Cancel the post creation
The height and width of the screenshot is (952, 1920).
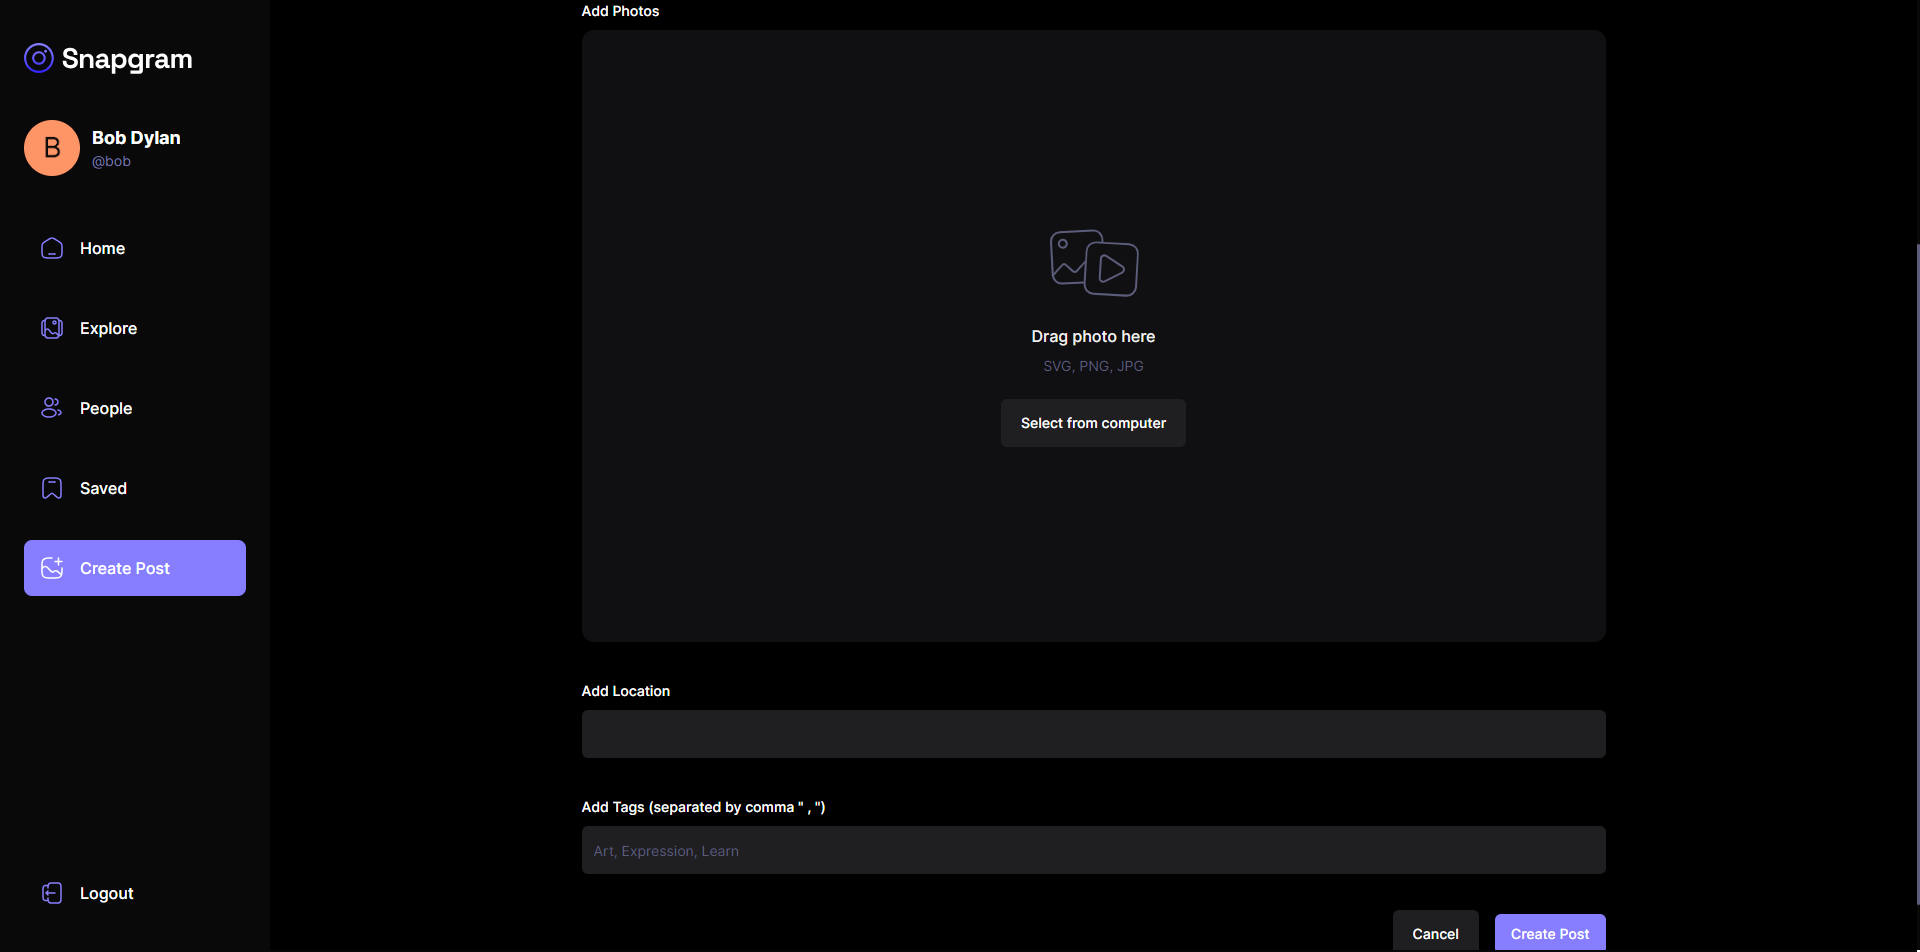[x=1435, y=933]
